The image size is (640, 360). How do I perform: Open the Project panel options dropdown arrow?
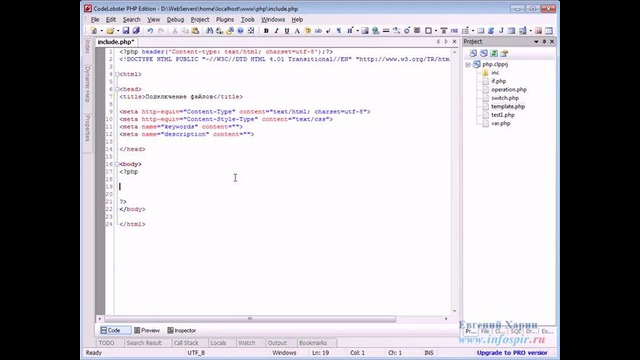(536, 42)
